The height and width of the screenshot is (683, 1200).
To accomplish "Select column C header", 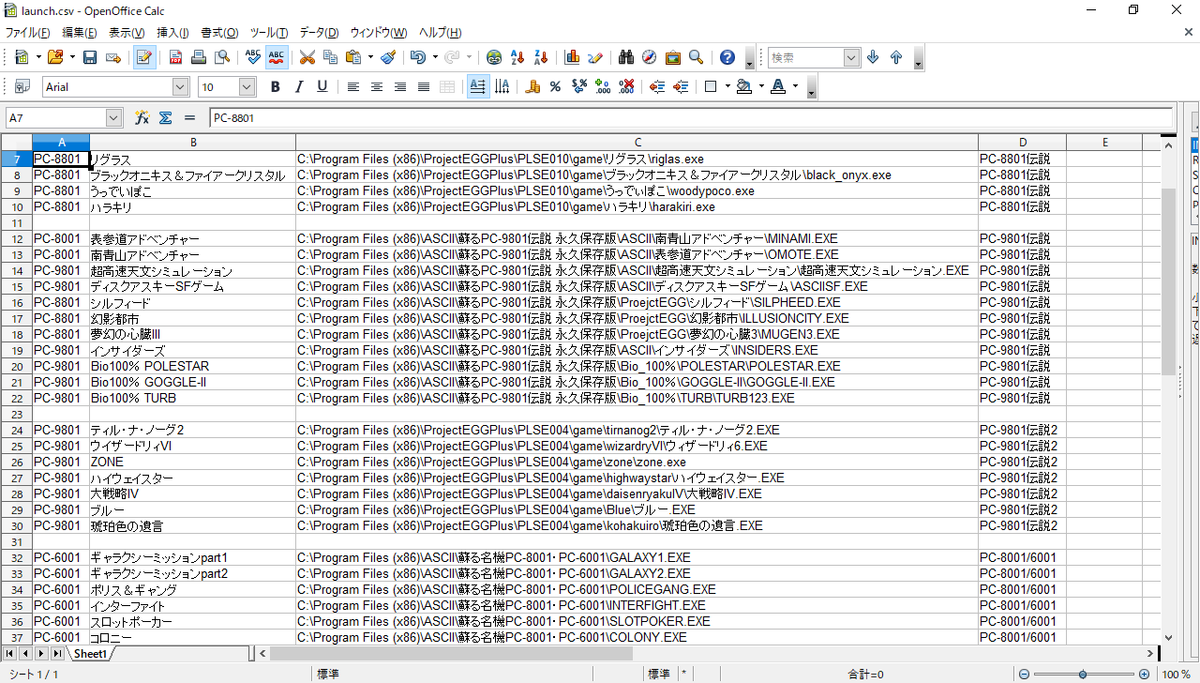I will 636,142.
